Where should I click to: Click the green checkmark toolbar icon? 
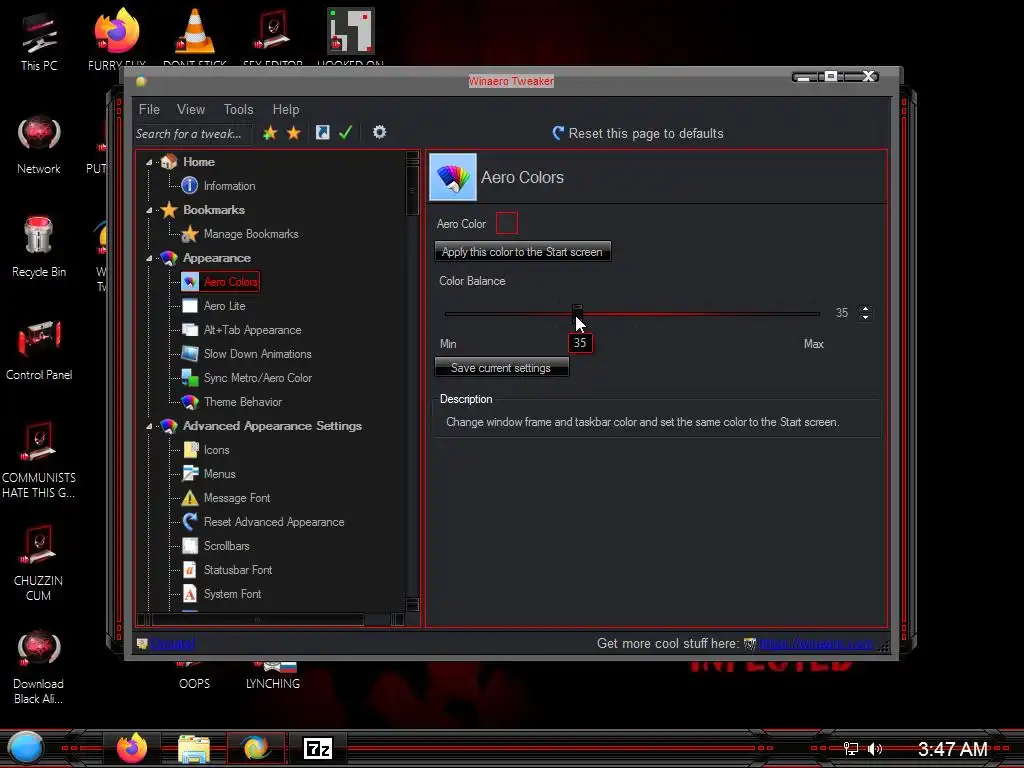click(x=345, y=133)
